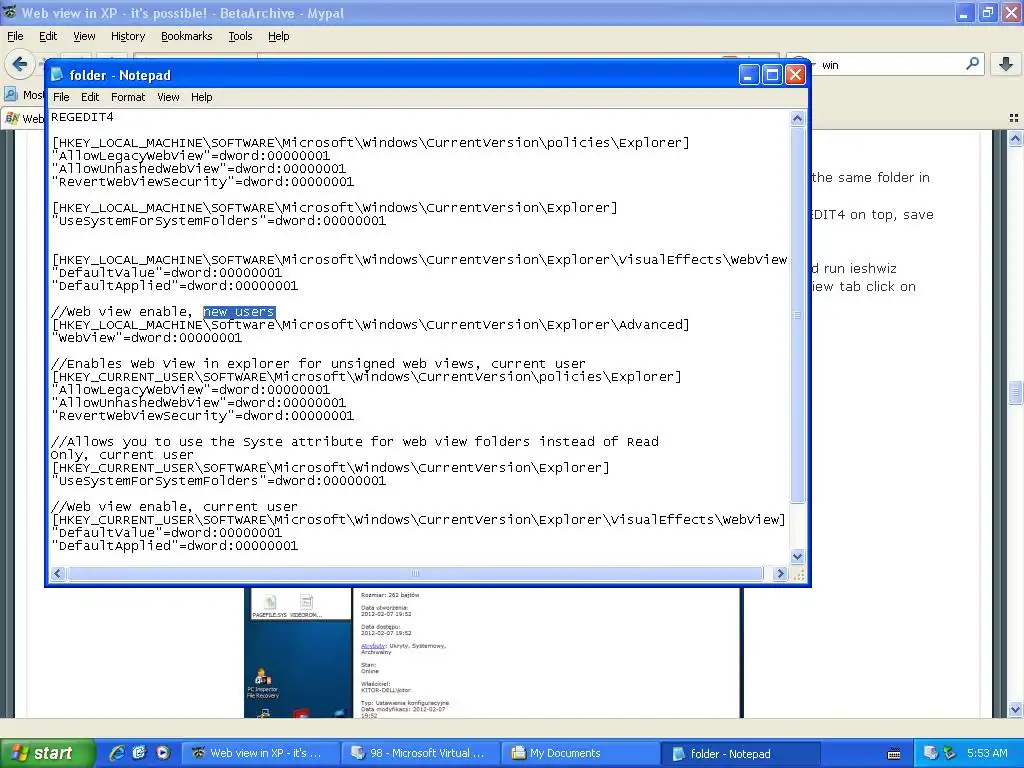
Task: Click first "UseSystemForSystemFolders" line
Action: click(x=219, y=221)
